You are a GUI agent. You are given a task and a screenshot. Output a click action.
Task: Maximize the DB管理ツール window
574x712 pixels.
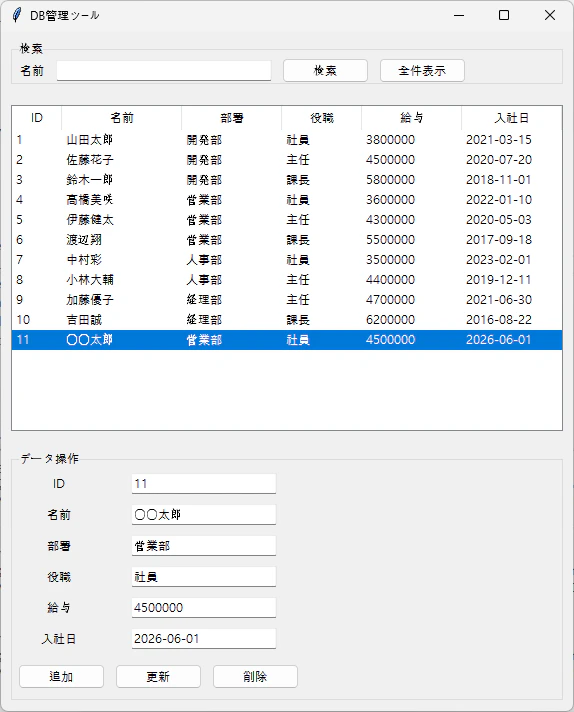coord(504,15)
